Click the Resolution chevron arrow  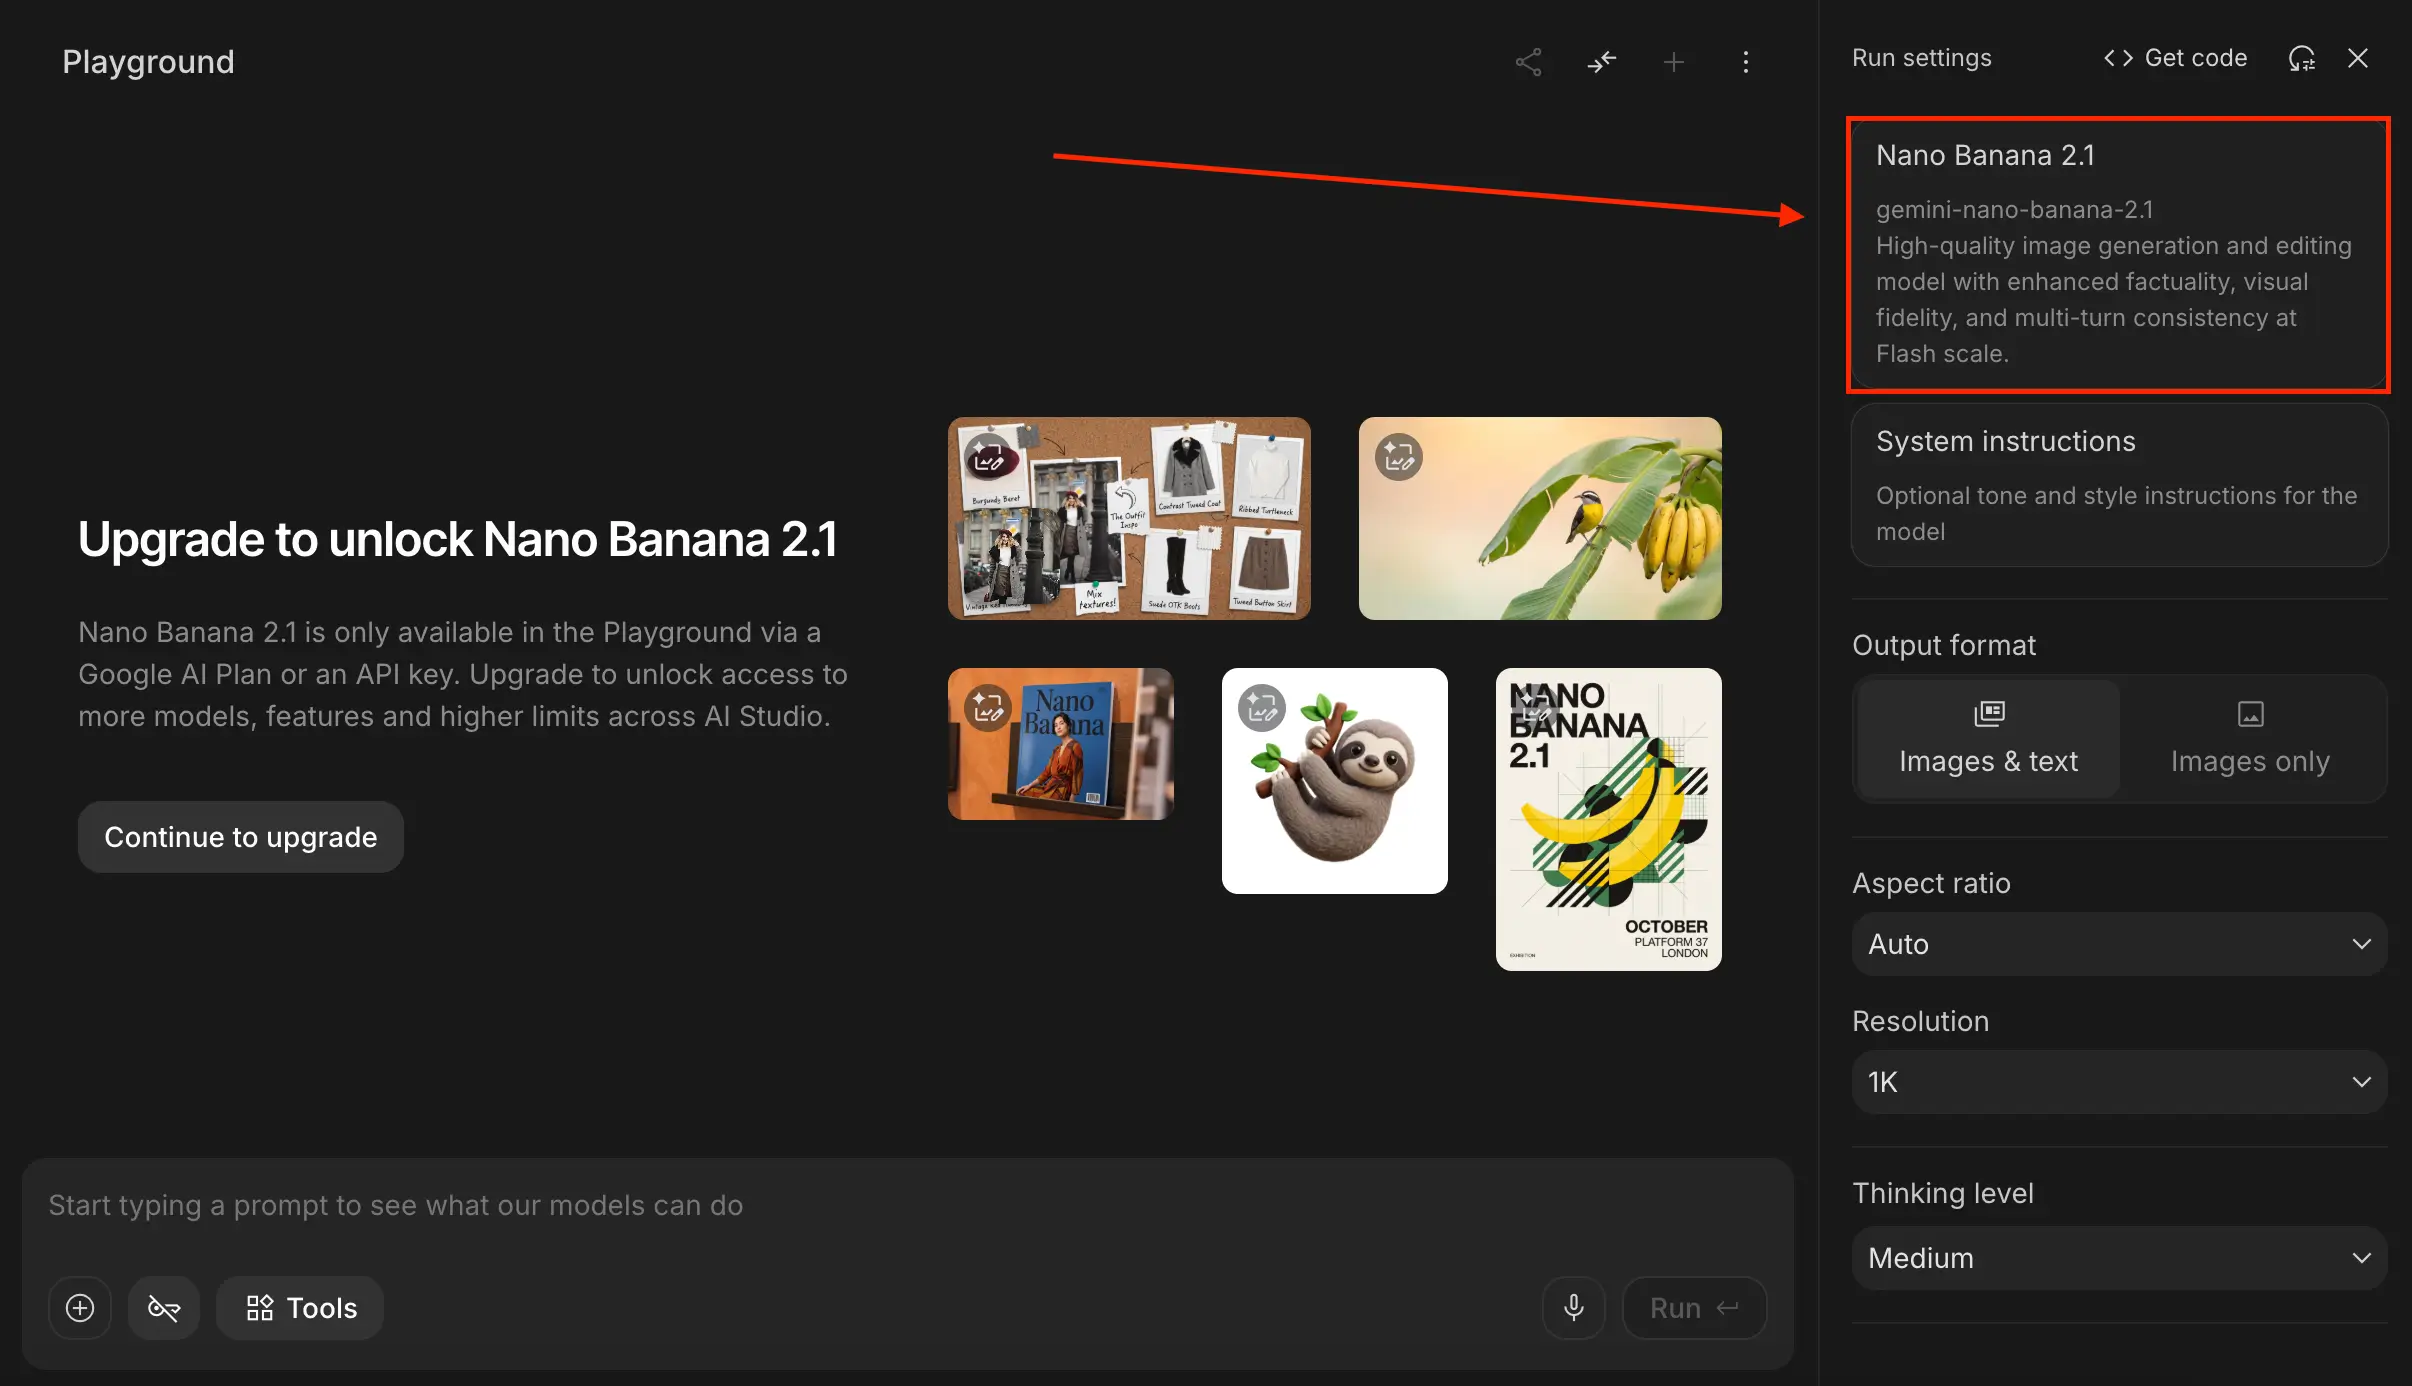[x=2361, y=1082]
